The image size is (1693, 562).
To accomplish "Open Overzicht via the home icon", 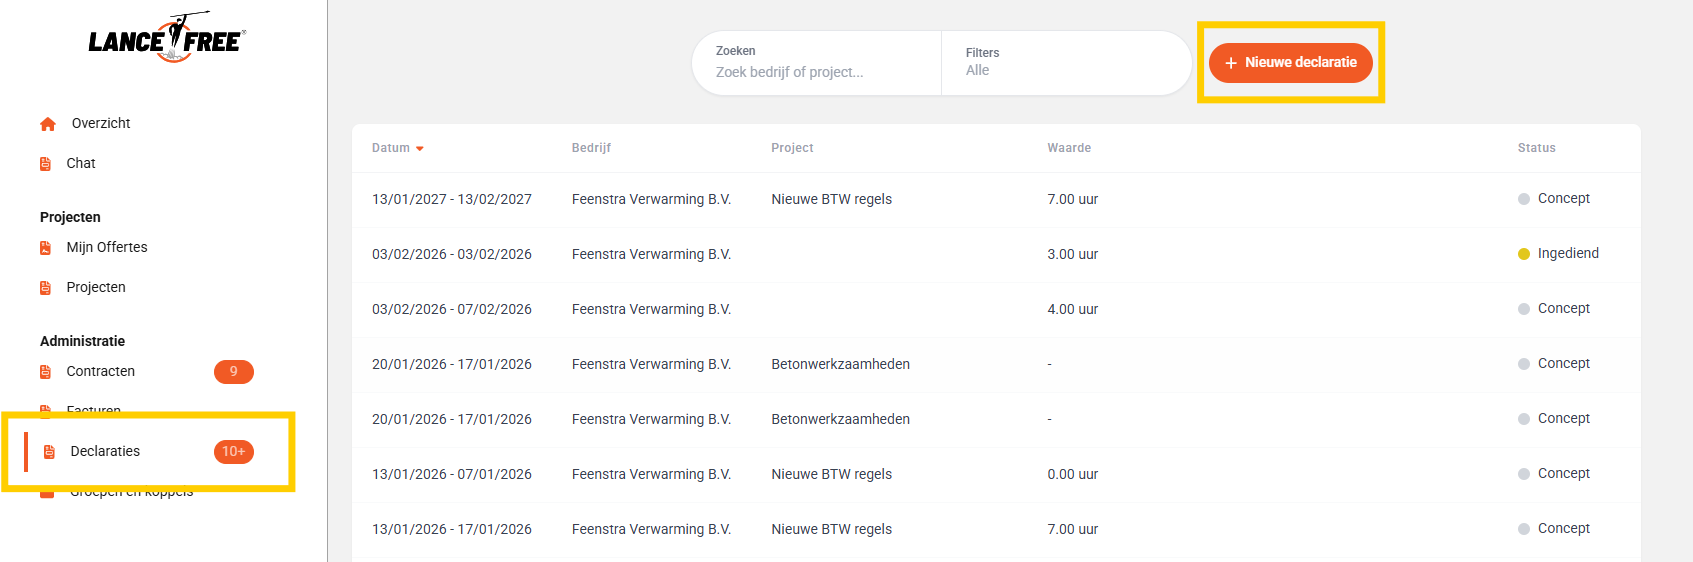I will click(48, 124).
